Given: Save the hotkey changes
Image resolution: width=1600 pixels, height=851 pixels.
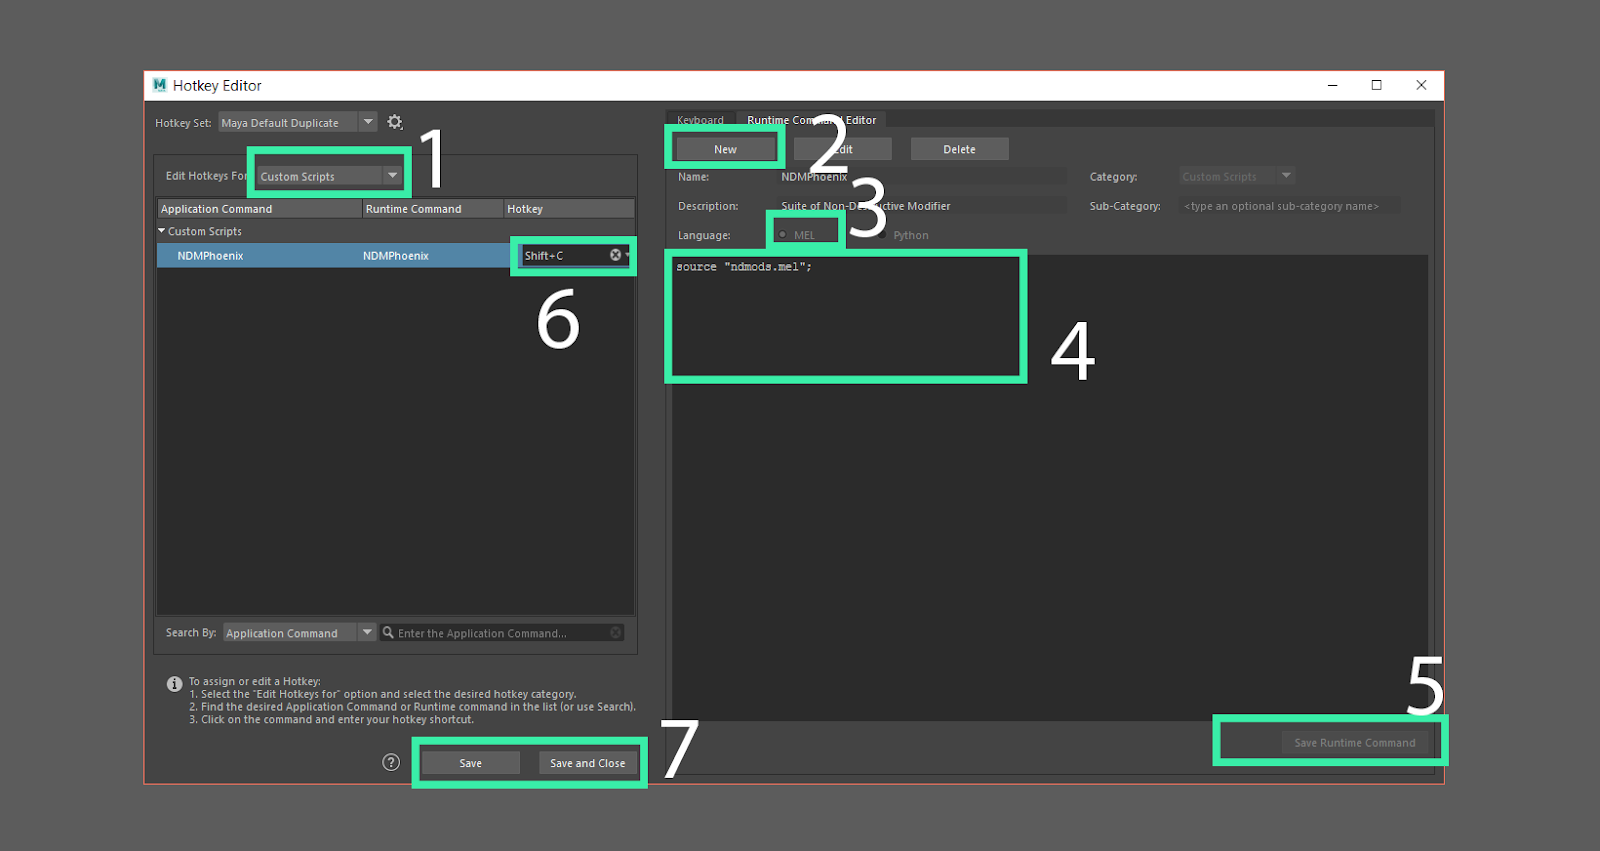Looking at the screenshot, I should click(470, 763).
